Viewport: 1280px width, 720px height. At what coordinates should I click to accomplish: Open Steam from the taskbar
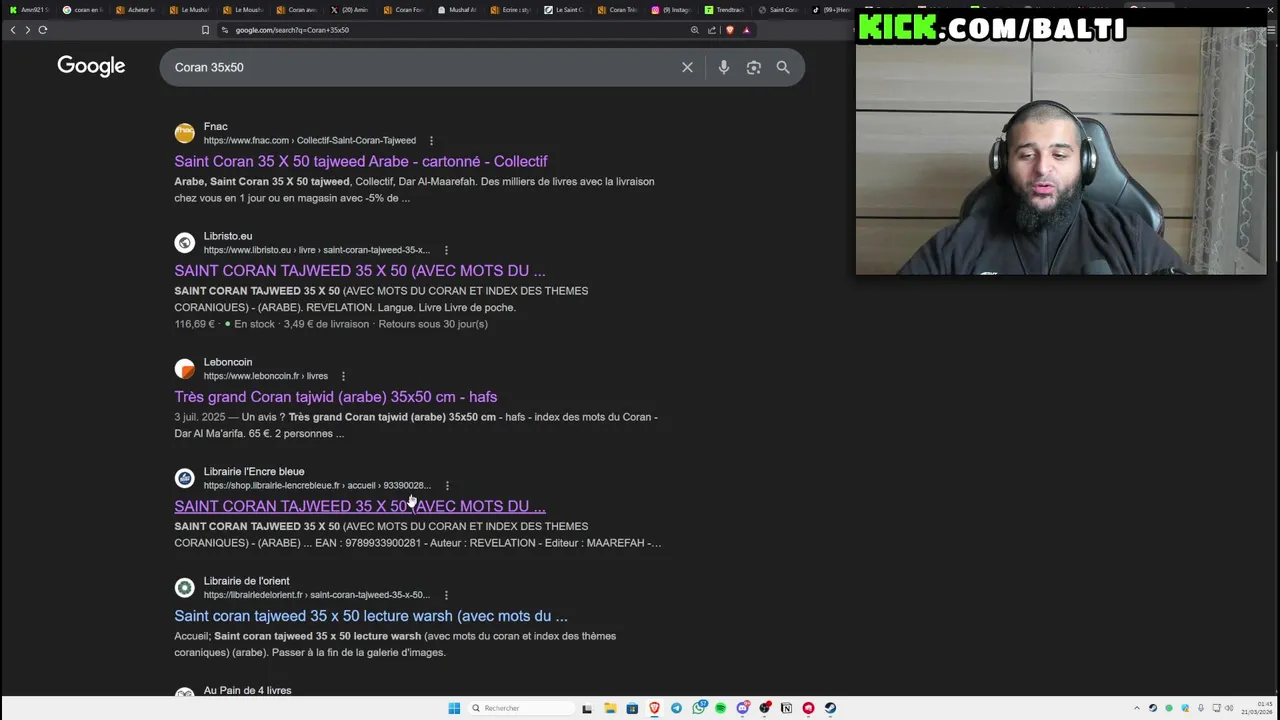click(830, 708)
